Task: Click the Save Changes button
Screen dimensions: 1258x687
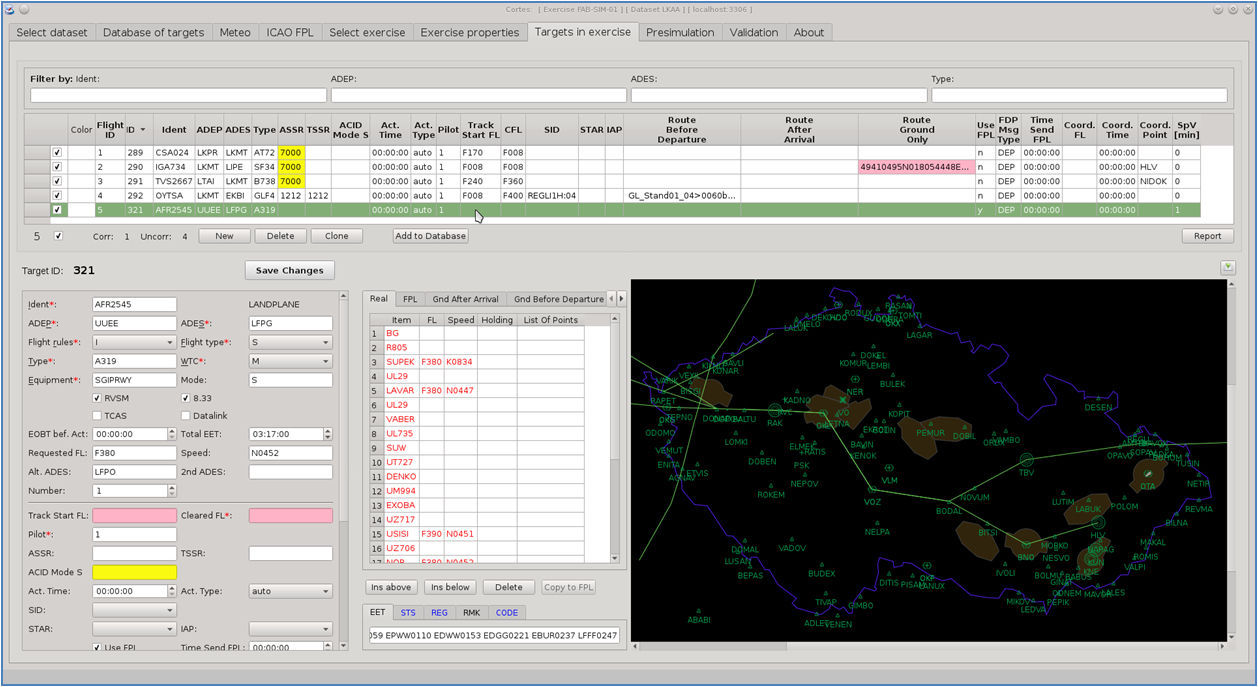Action: tap(289, 270)
